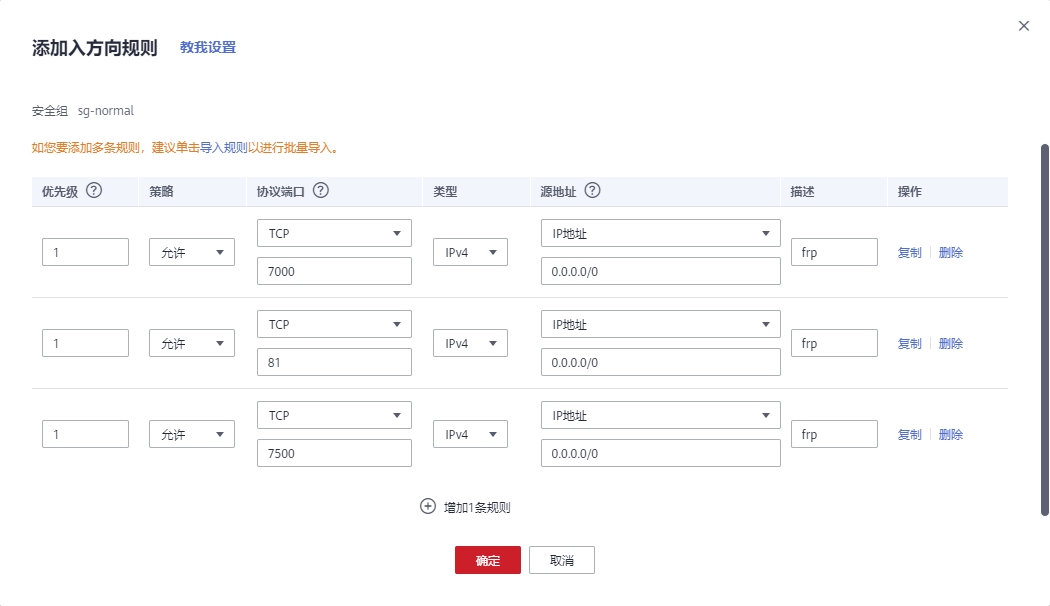Click 复制 for the port 7000 rule
Viewport: 1050px width, 606px height.
tap(909, 253)
